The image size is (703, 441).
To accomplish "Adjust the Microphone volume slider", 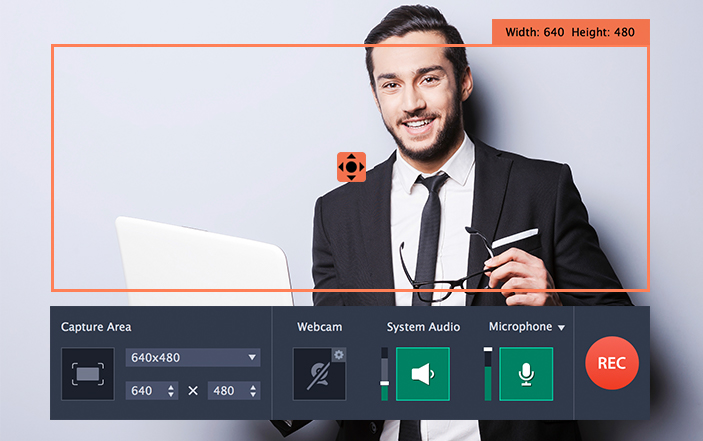I will [488, 374].
